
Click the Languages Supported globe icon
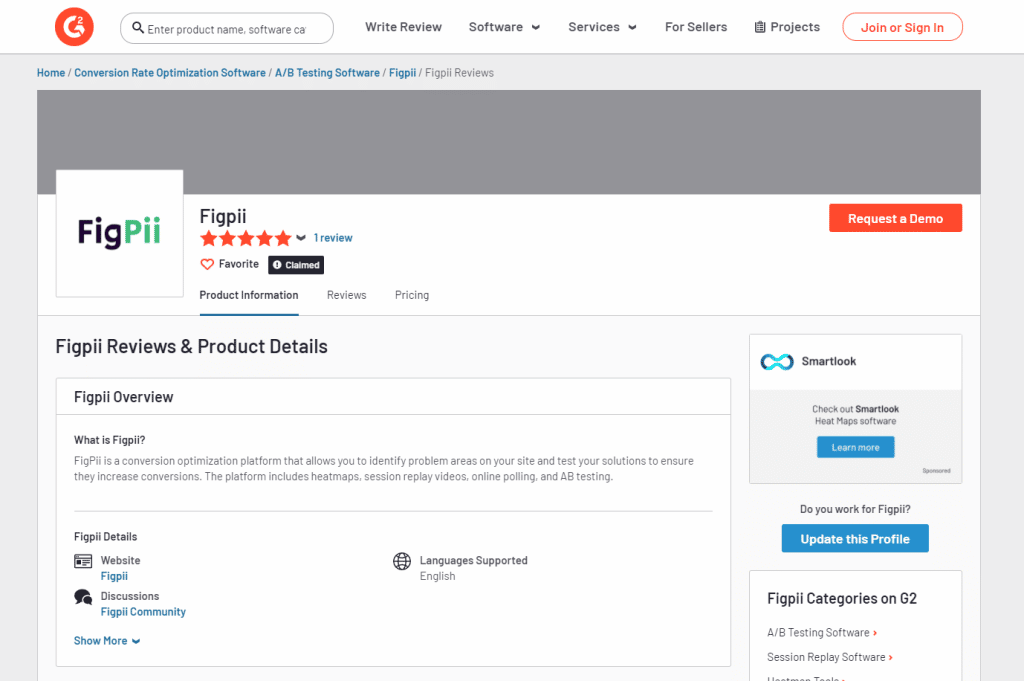(x=402, y=561)
